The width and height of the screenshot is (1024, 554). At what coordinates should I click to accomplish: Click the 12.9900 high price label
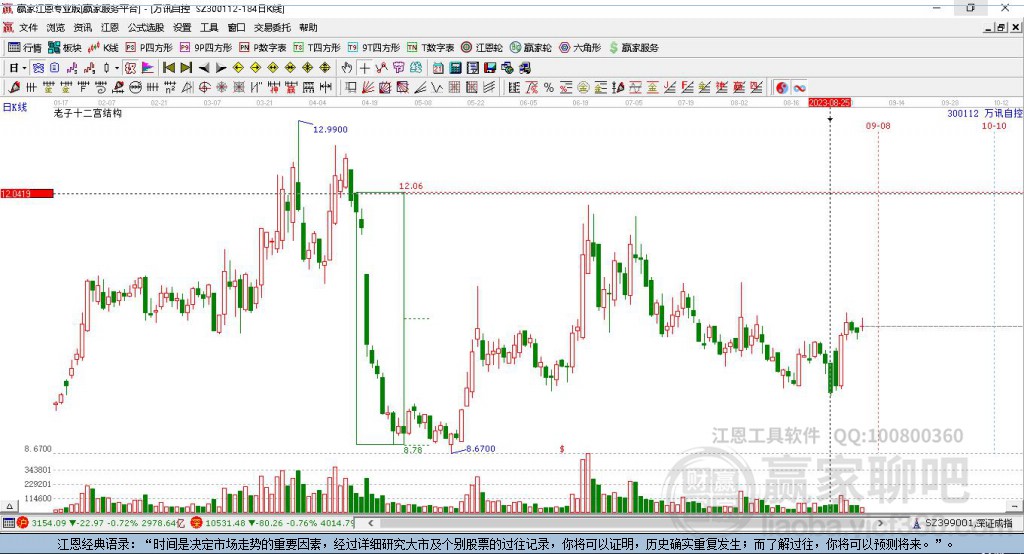pos(330,129)
